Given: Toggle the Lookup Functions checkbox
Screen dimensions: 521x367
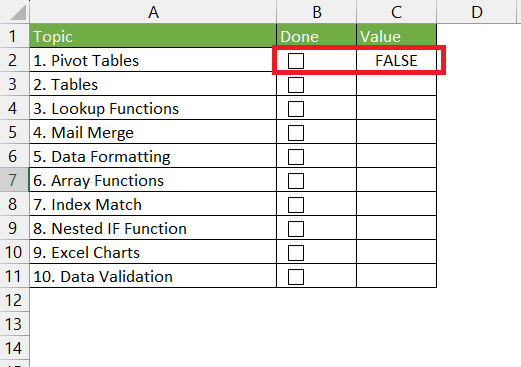Looking at the screenshot, I should (x=296, y=109).
